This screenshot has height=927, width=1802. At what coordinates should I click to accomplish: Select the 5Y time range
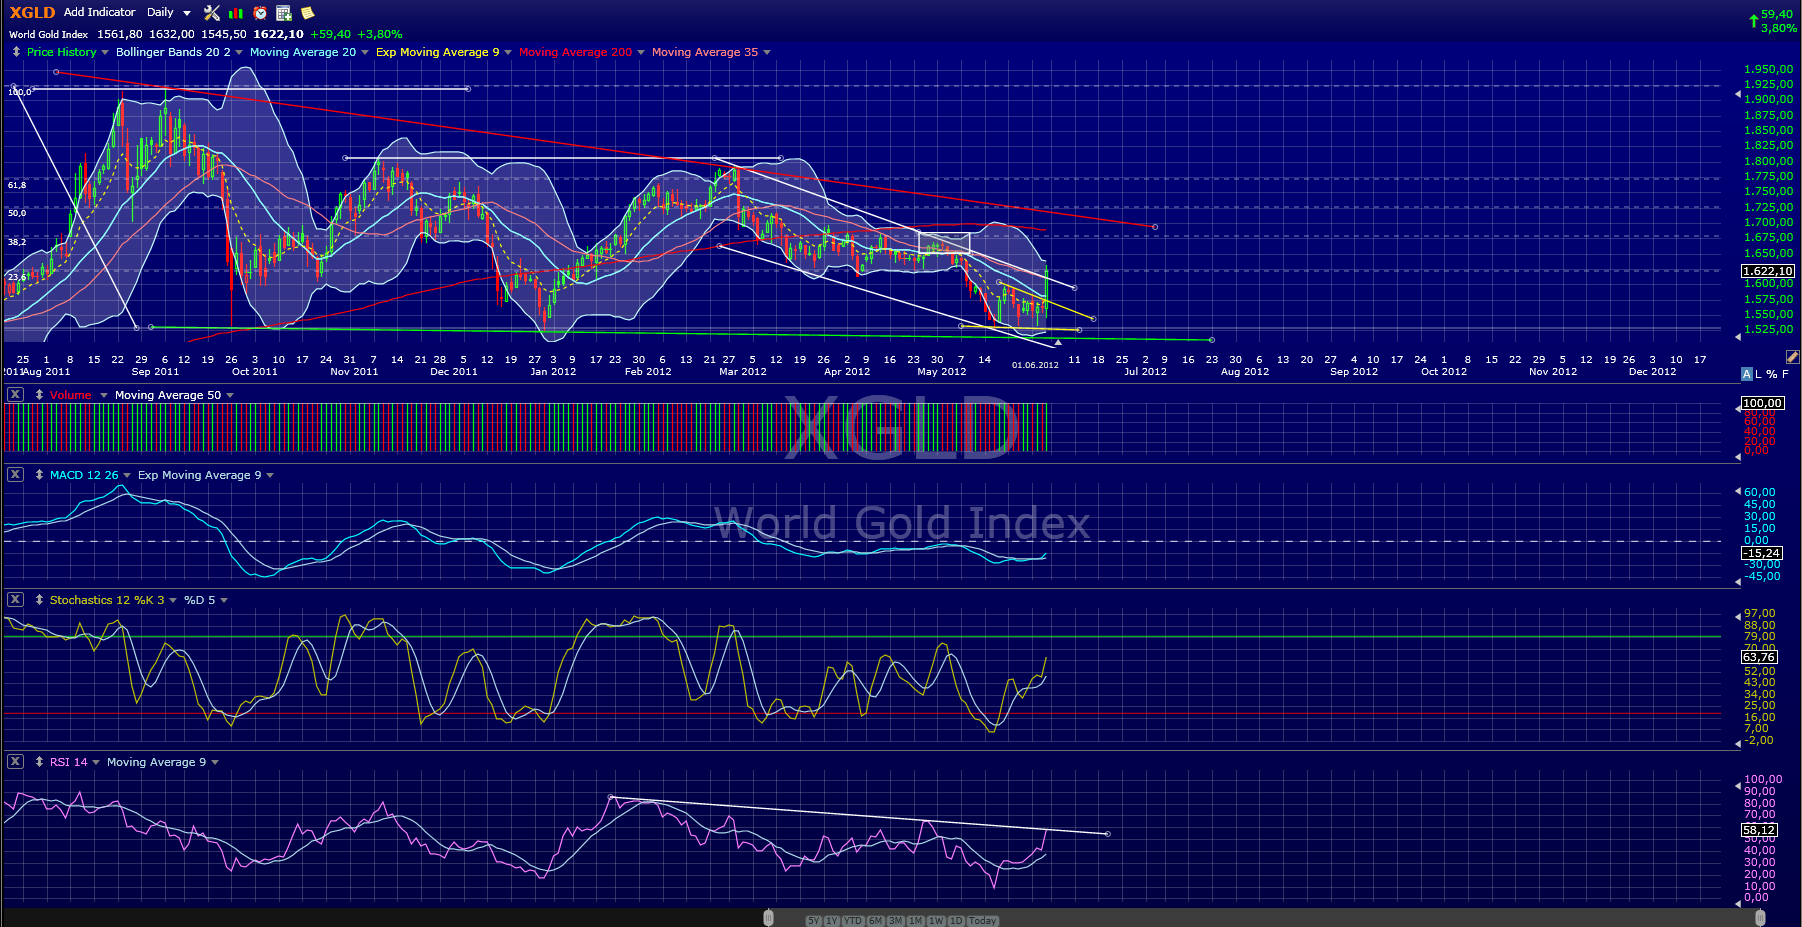(813, 921)
